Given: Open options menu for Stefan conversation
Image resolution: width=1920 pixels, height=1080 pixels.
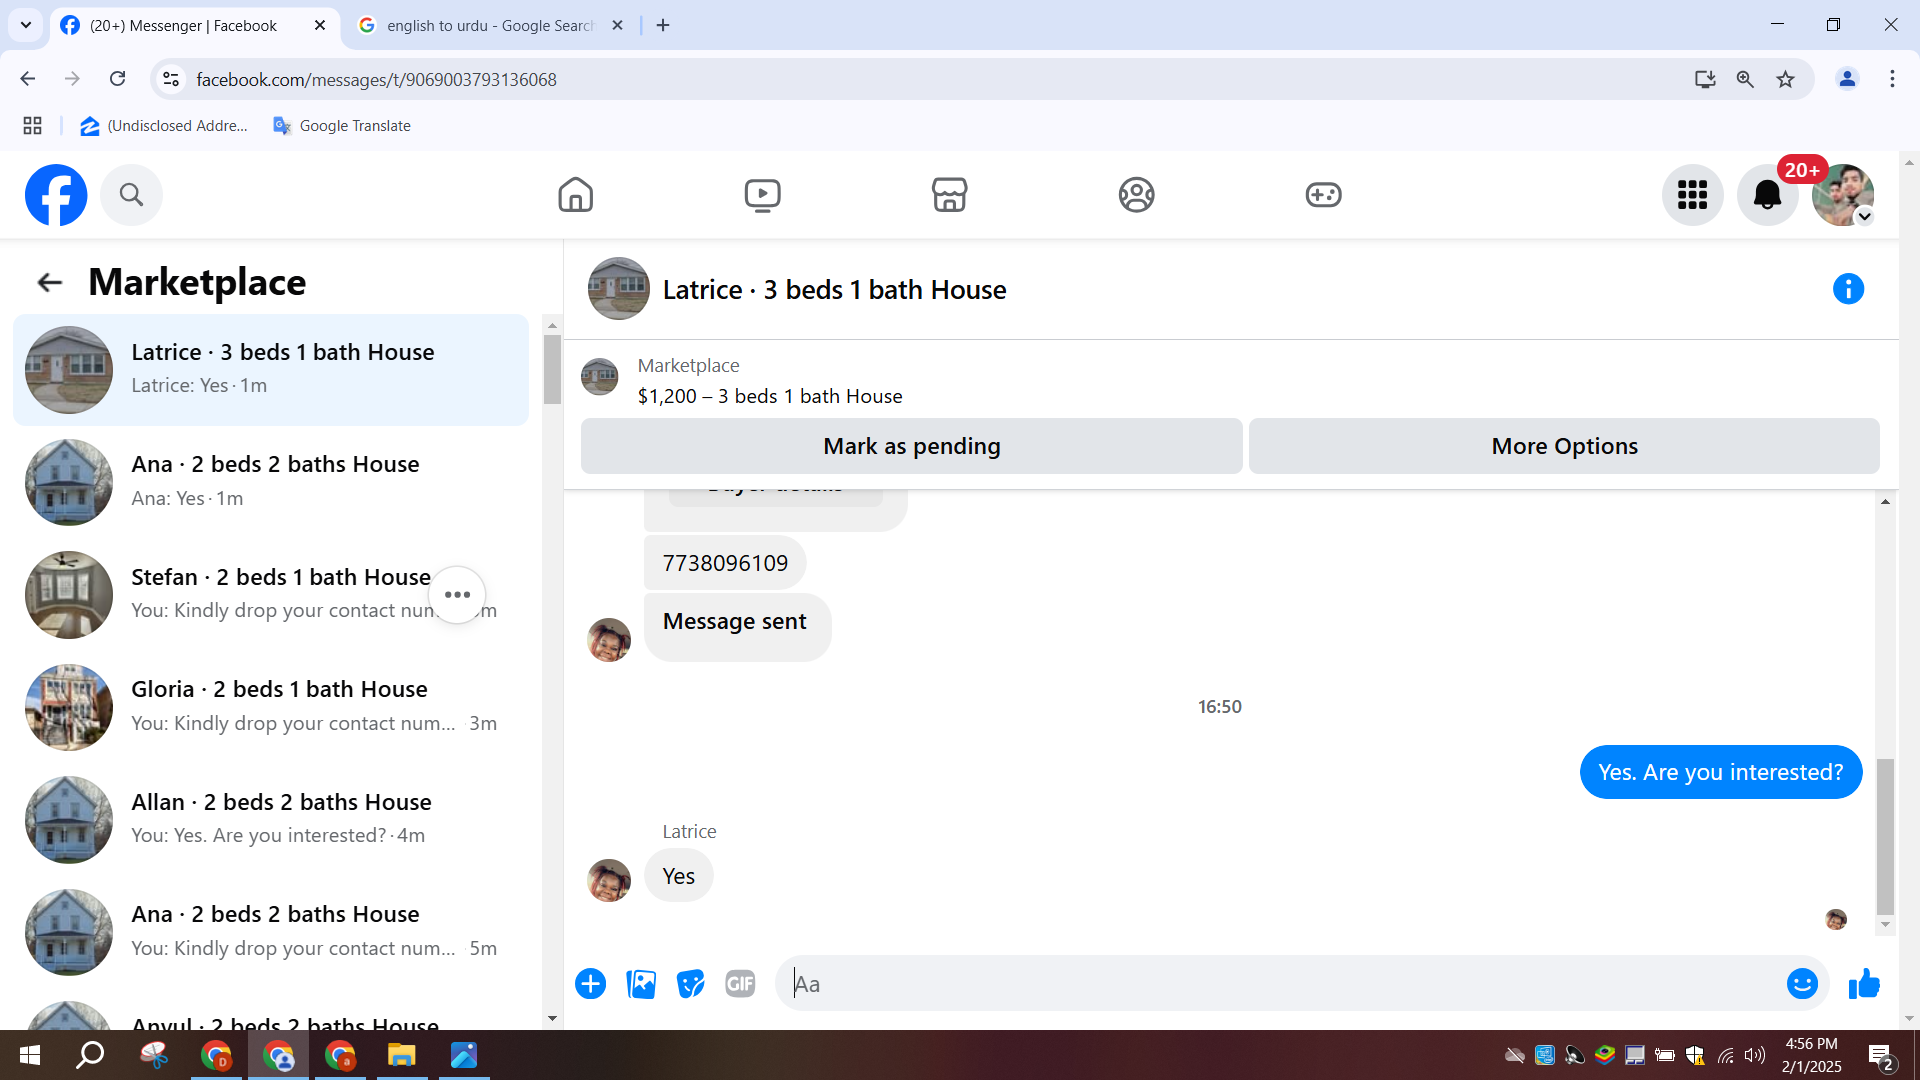Looking at the screenshot, I should coord(457,595).
